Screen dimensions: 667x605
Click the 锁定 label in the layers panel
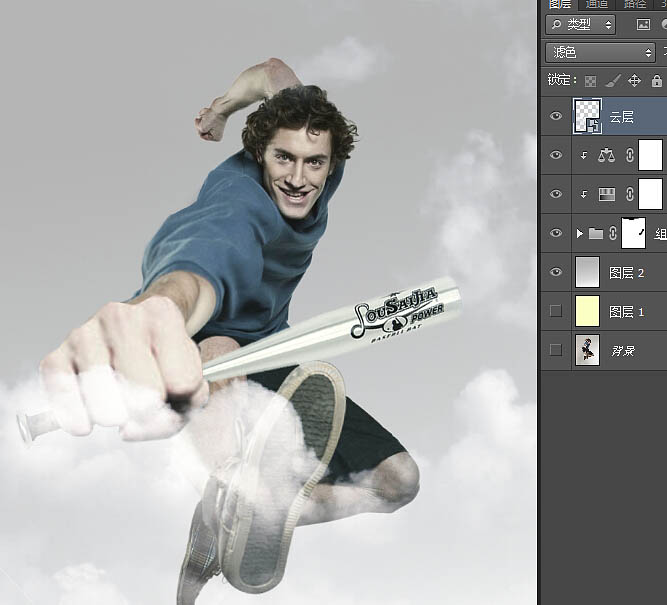[x=562, y=80]
